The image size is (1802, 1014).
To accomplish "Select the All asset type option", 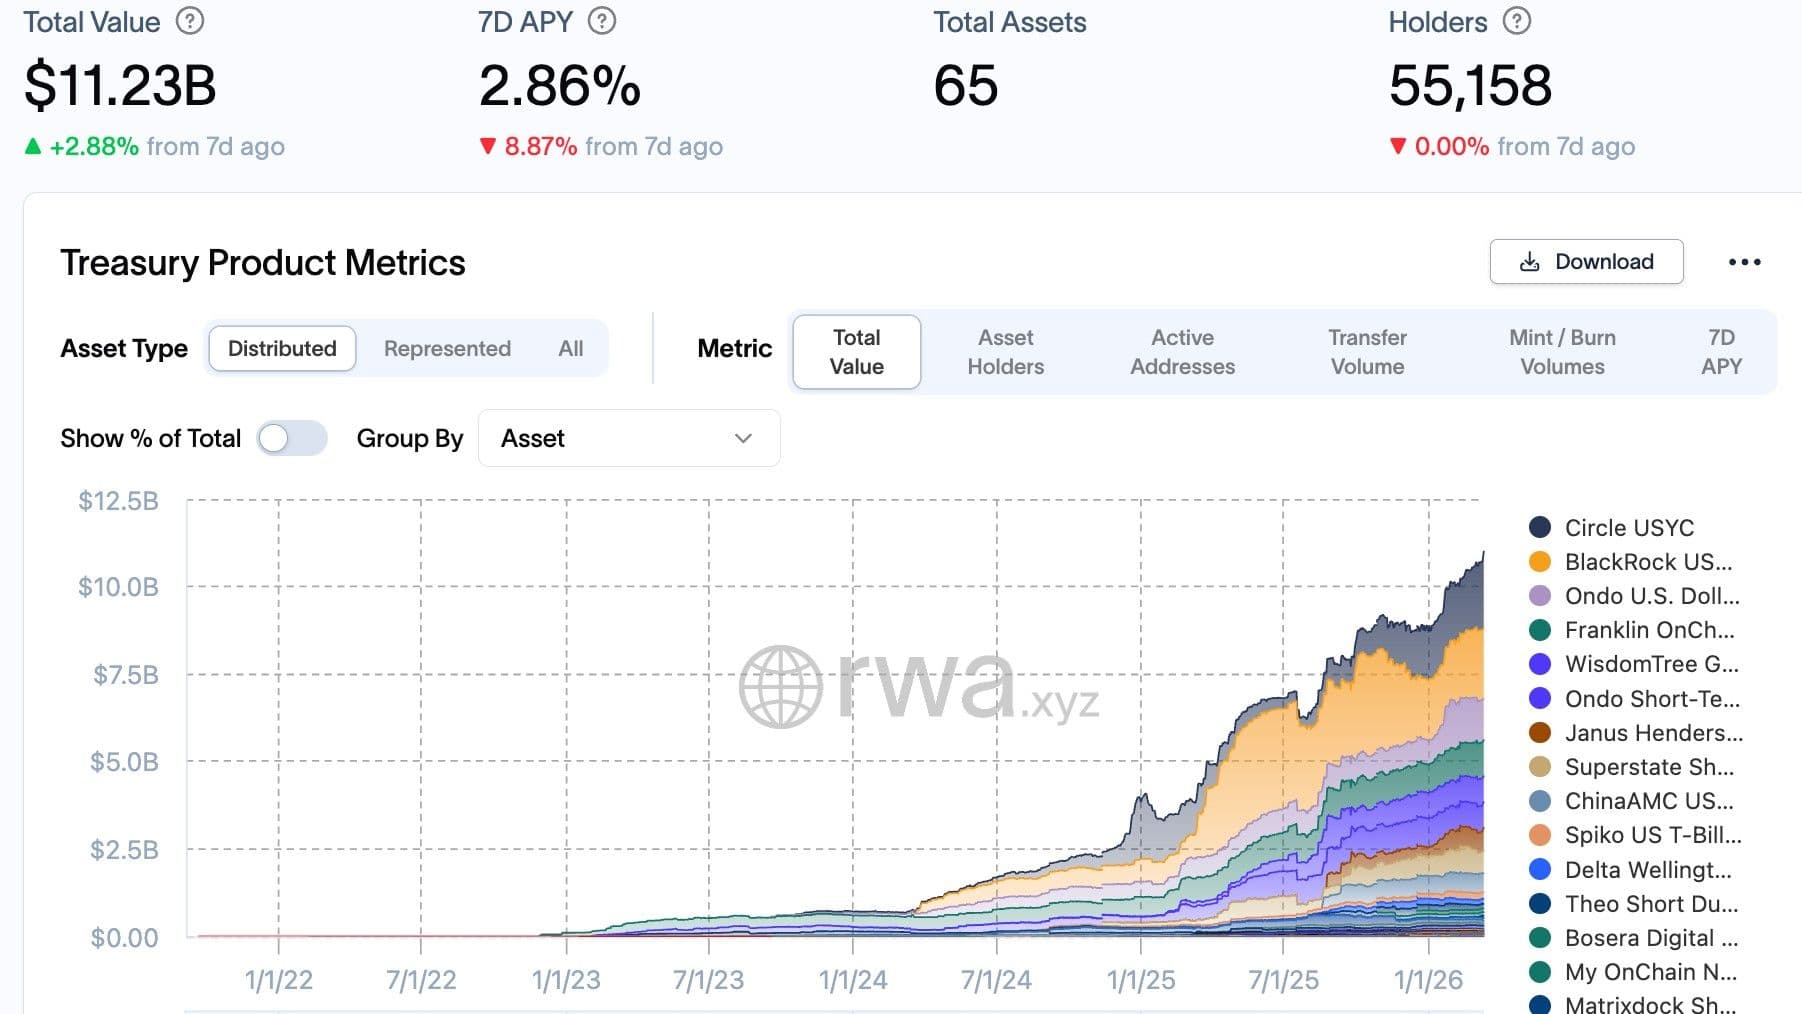I will pos(570,348).
